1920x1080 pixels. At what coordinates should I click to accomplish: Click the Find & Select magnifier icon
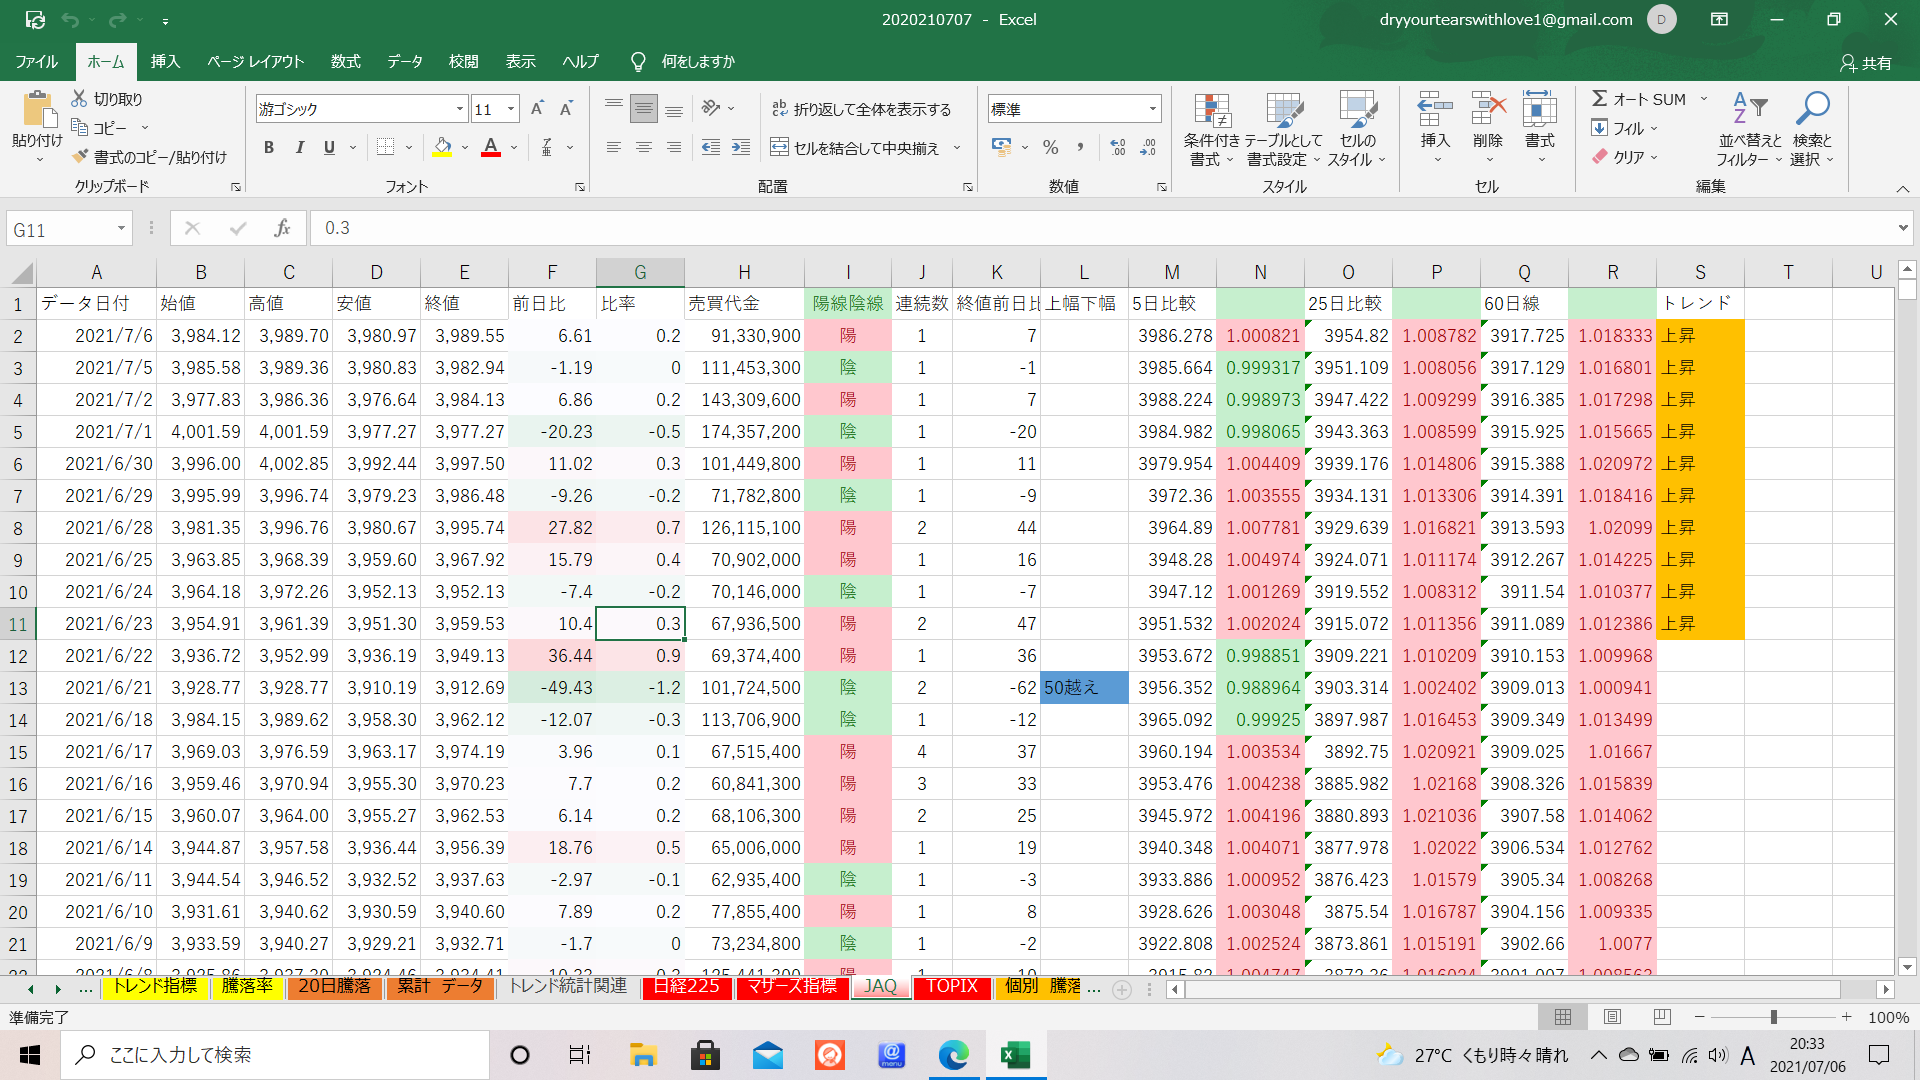pos(1812,109)
